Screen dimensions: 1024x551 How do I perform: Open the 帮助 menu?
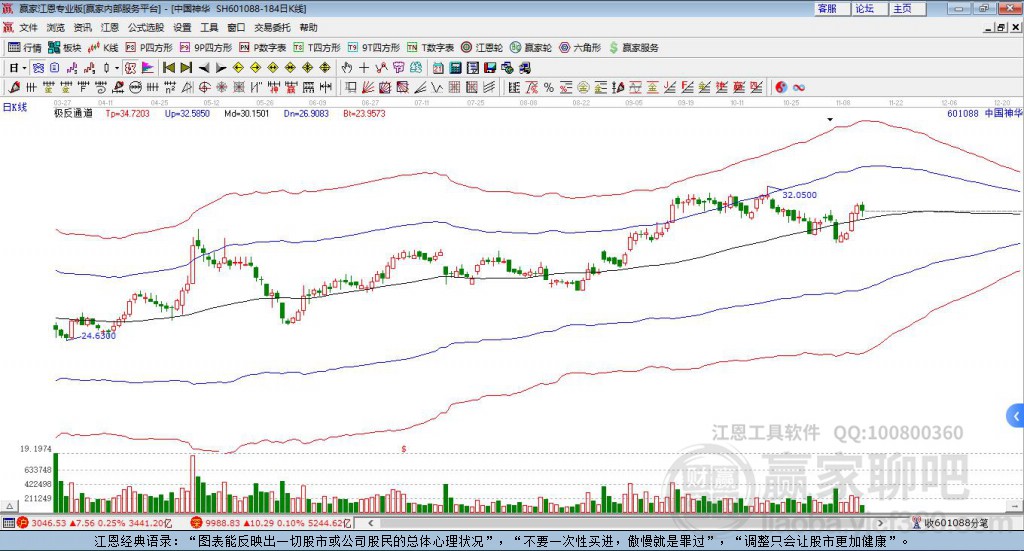point(308,27)
